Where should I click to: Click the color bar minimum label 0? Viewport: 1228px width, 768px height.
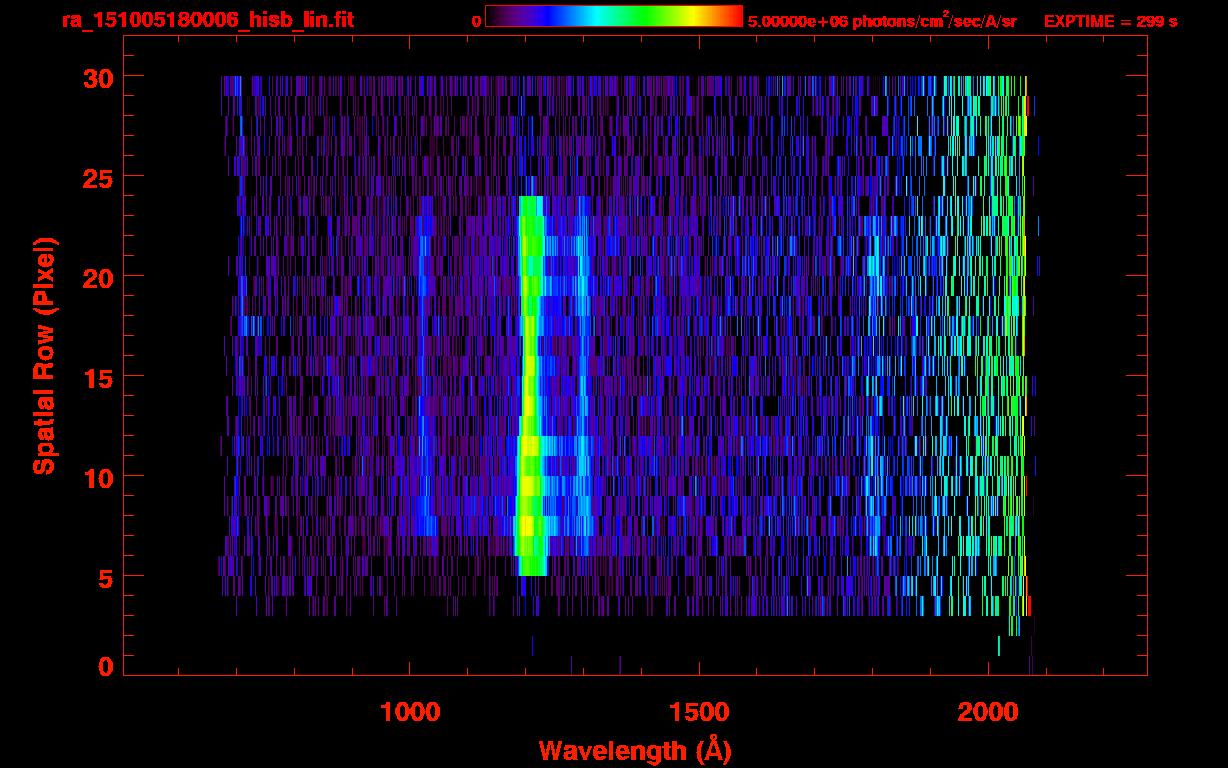tap(476, 21)
